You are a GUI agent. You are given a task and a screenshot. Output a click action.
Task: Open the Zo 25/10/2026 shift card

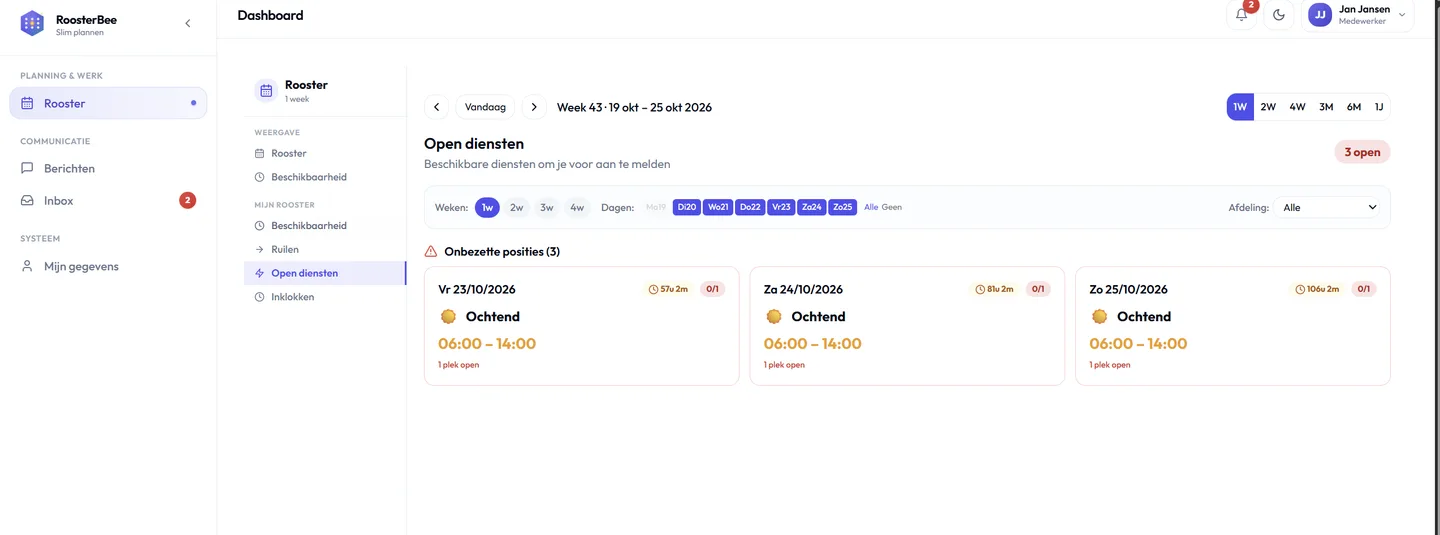1233,326
